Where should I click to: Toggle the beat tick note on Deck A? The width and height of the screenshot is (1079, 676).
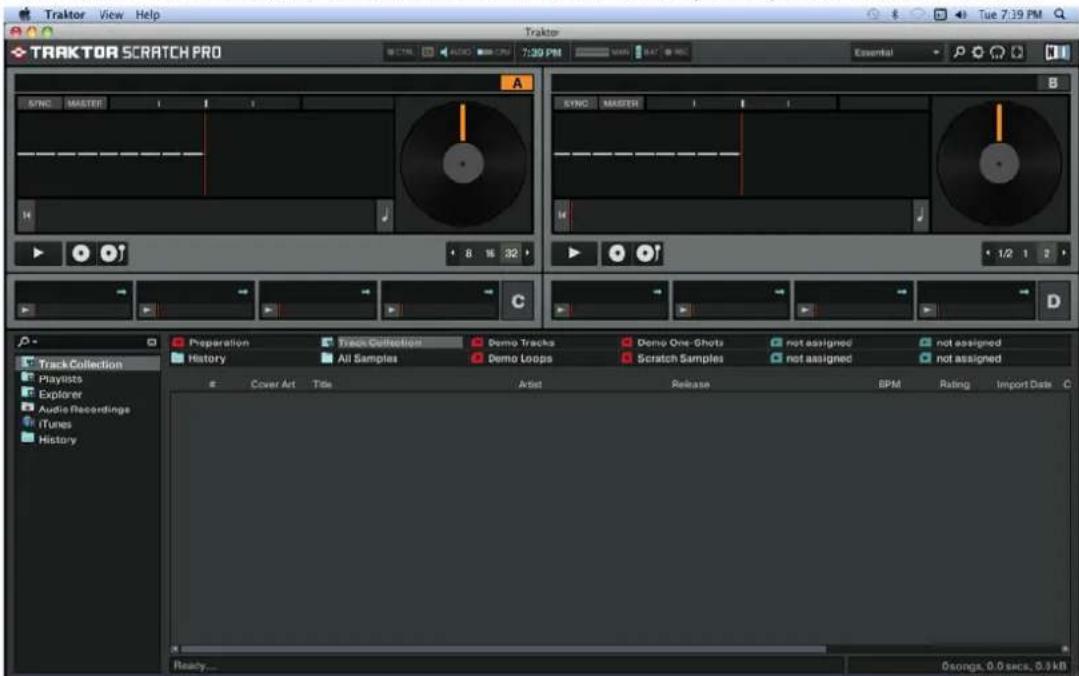(x=385, y=215)
